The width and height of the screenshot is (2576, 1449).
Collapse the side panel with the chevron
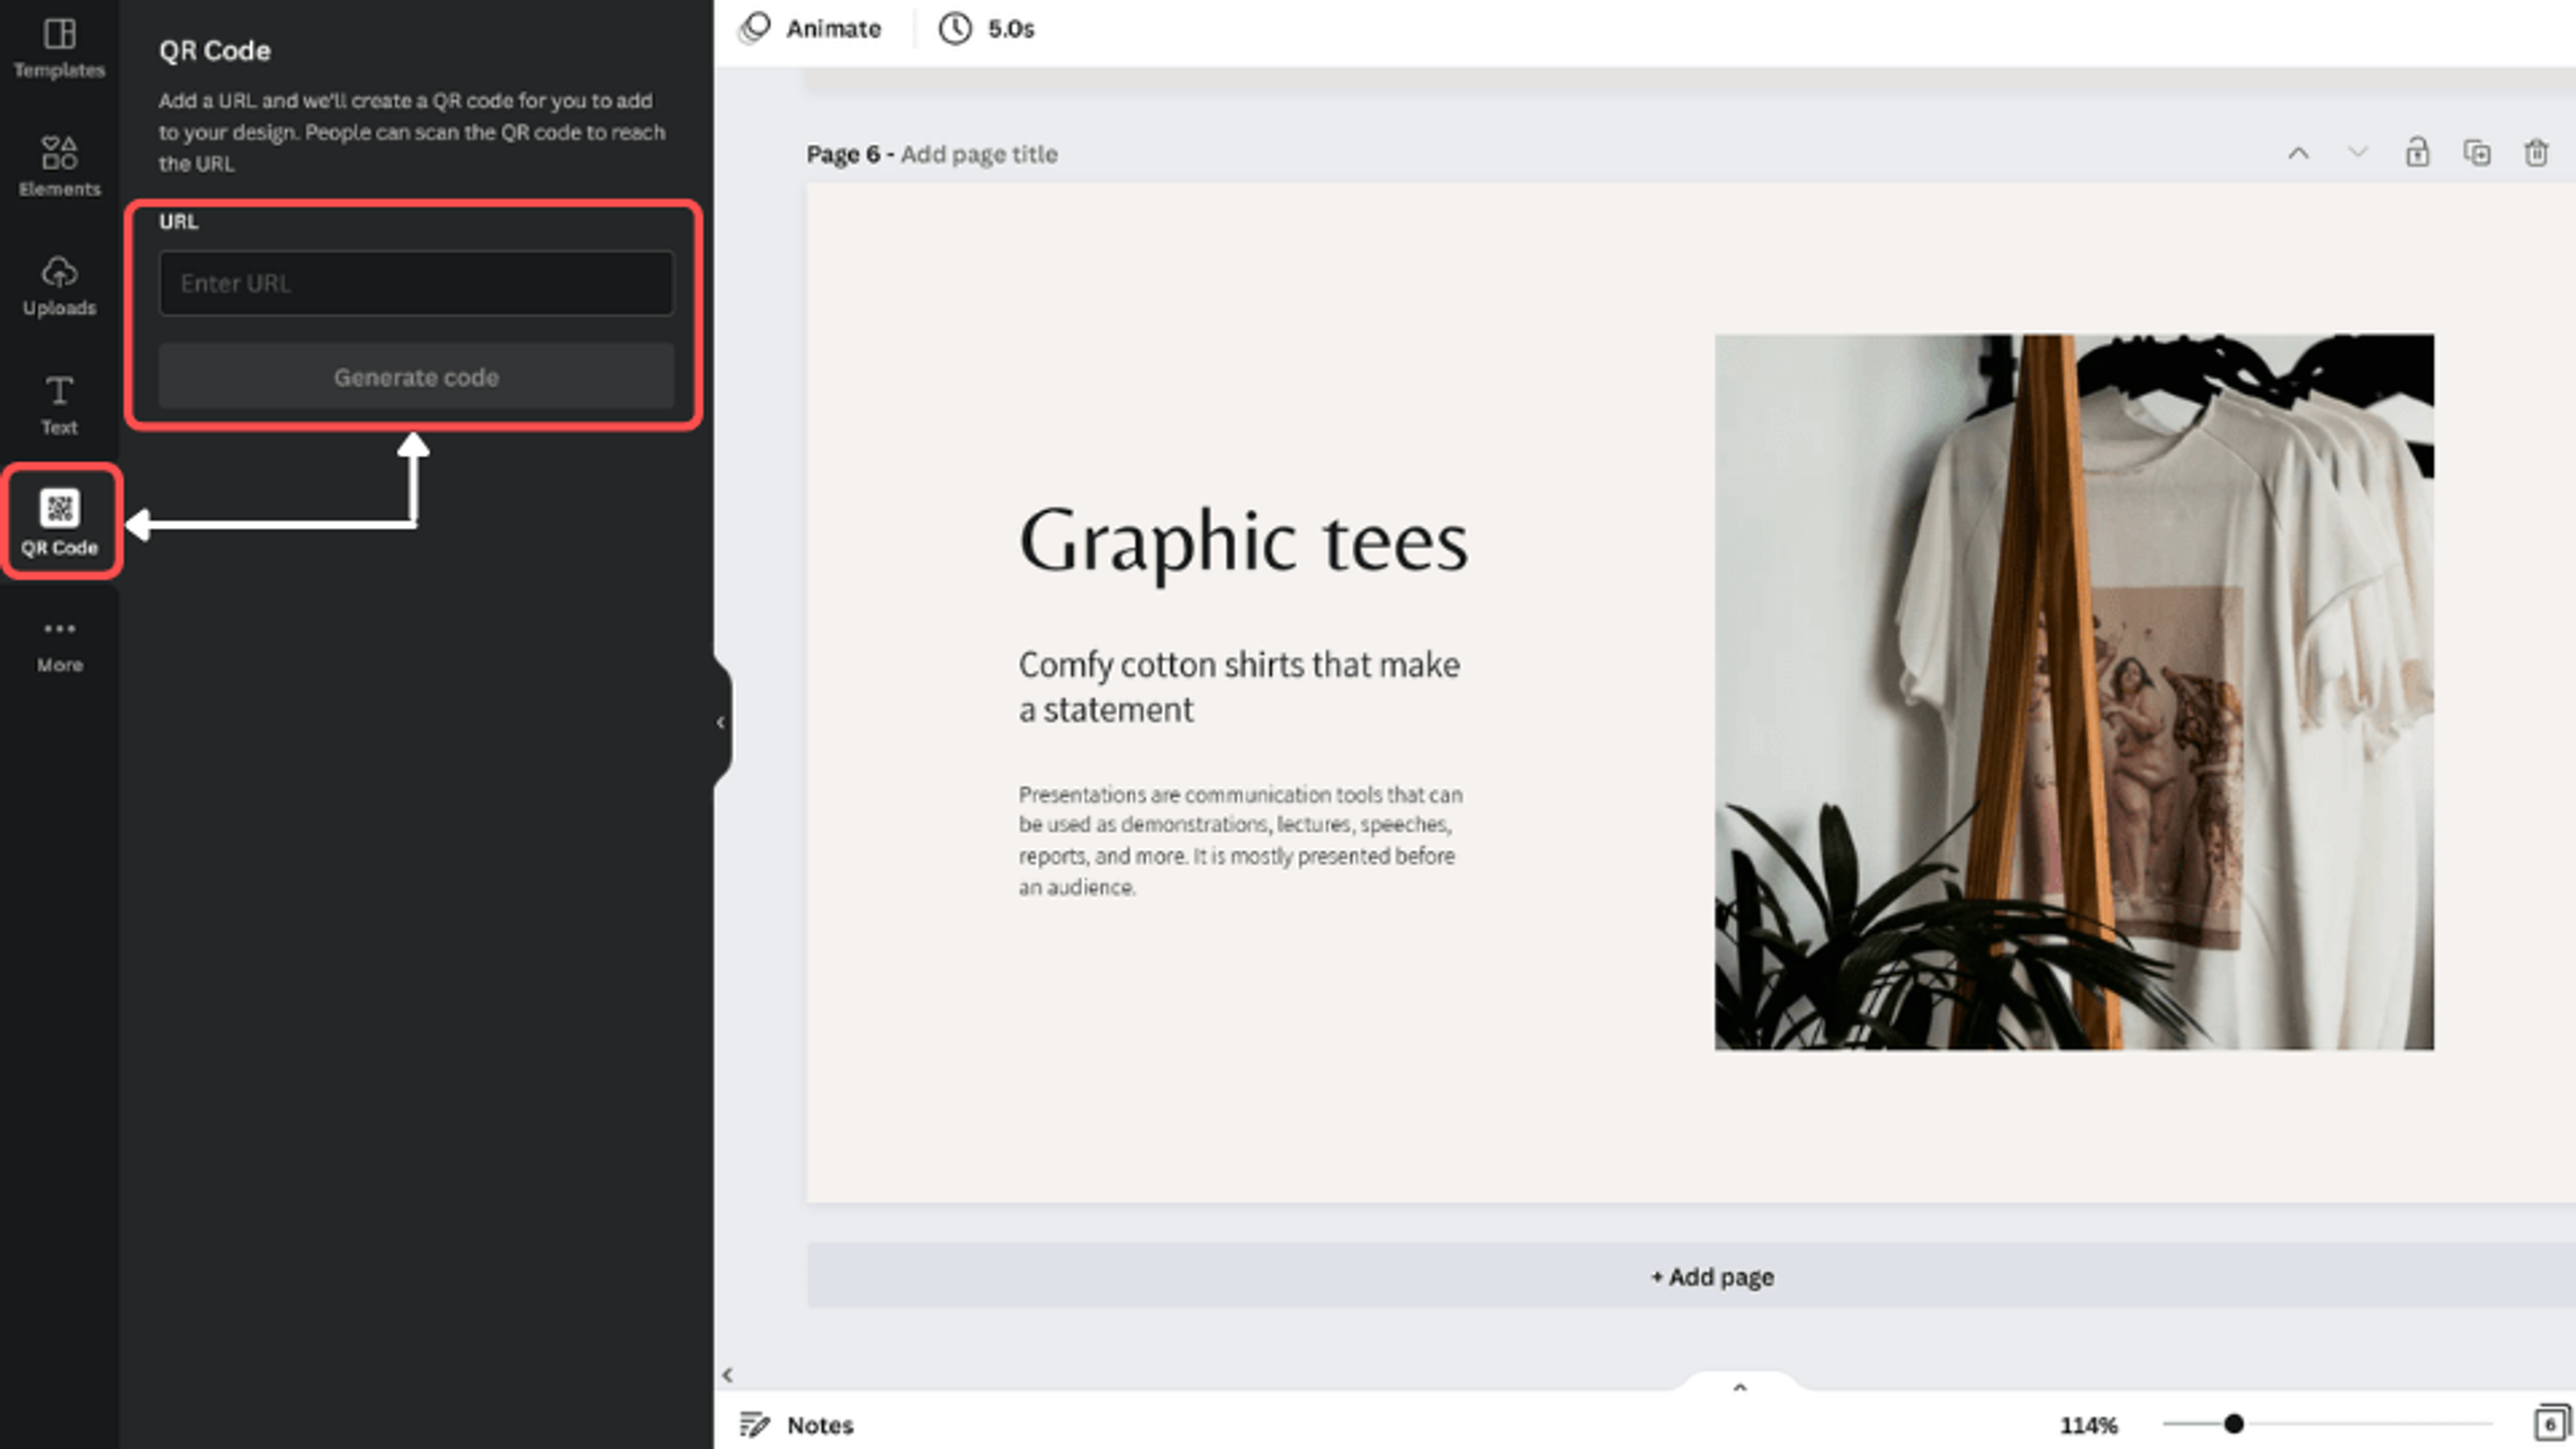coord(720,722)
